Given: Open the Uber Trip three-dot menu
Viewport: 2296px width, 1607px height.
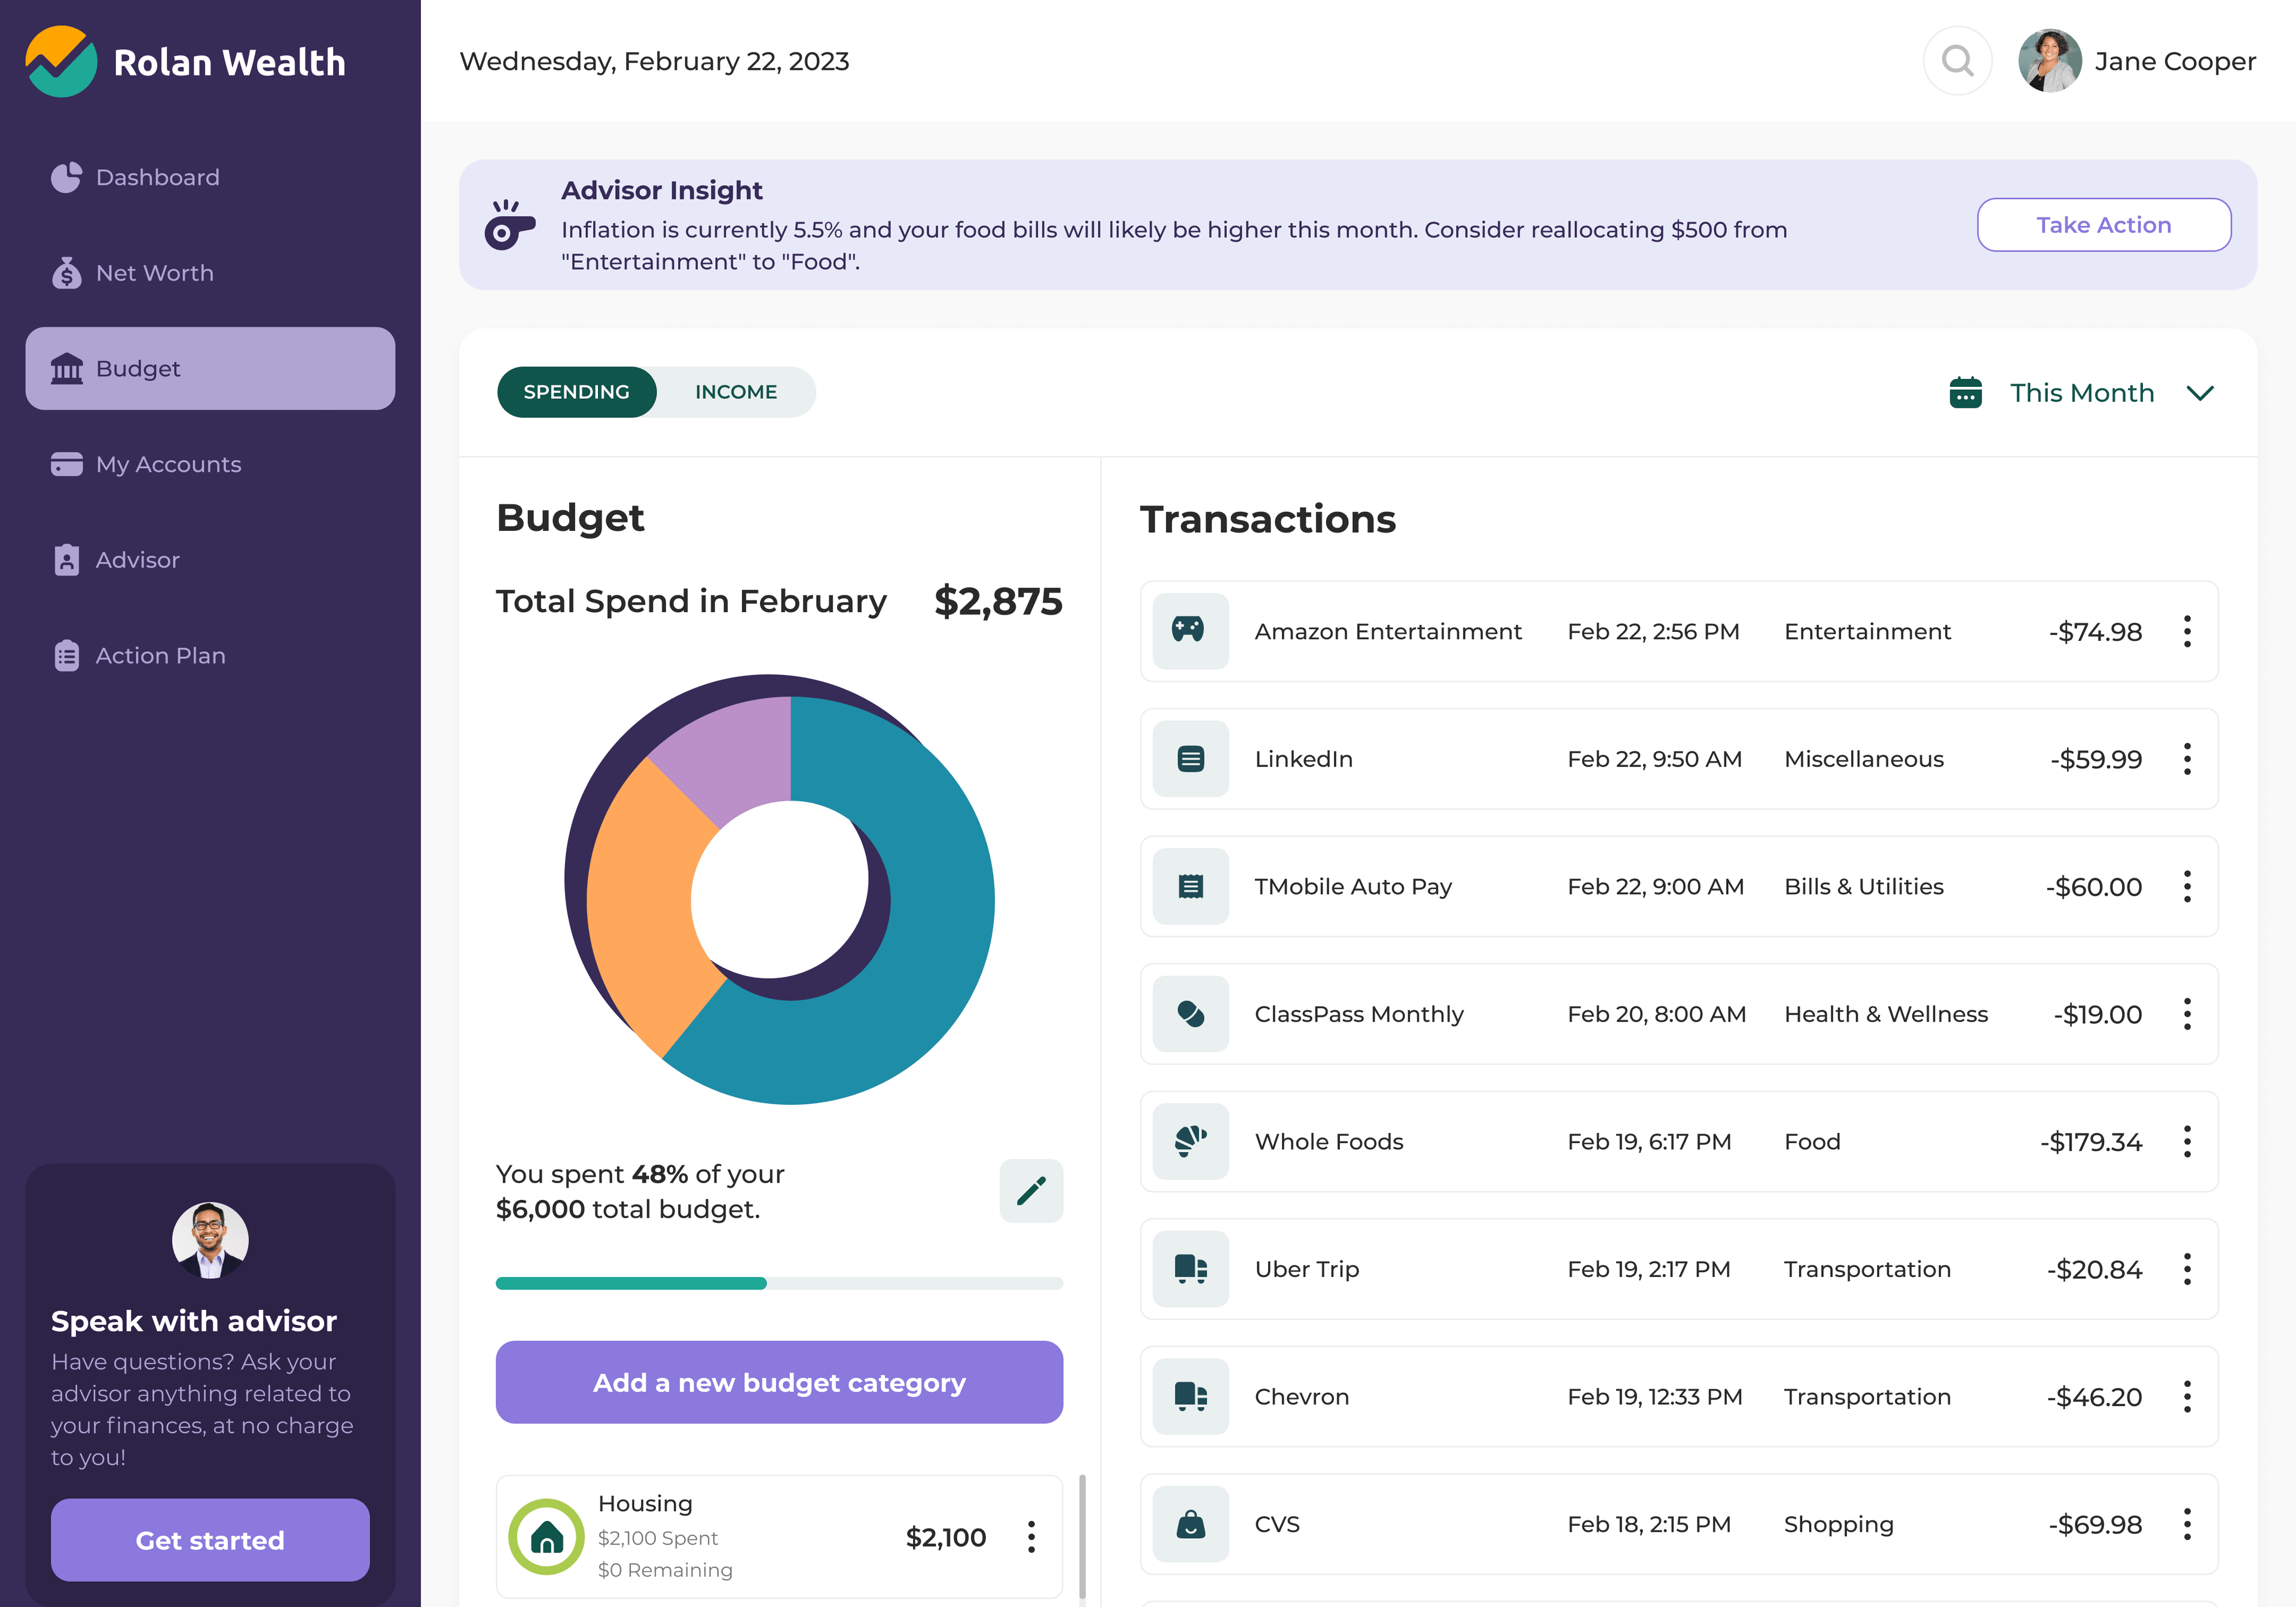Looking at the screenshot, I should click(2187, 1269).
